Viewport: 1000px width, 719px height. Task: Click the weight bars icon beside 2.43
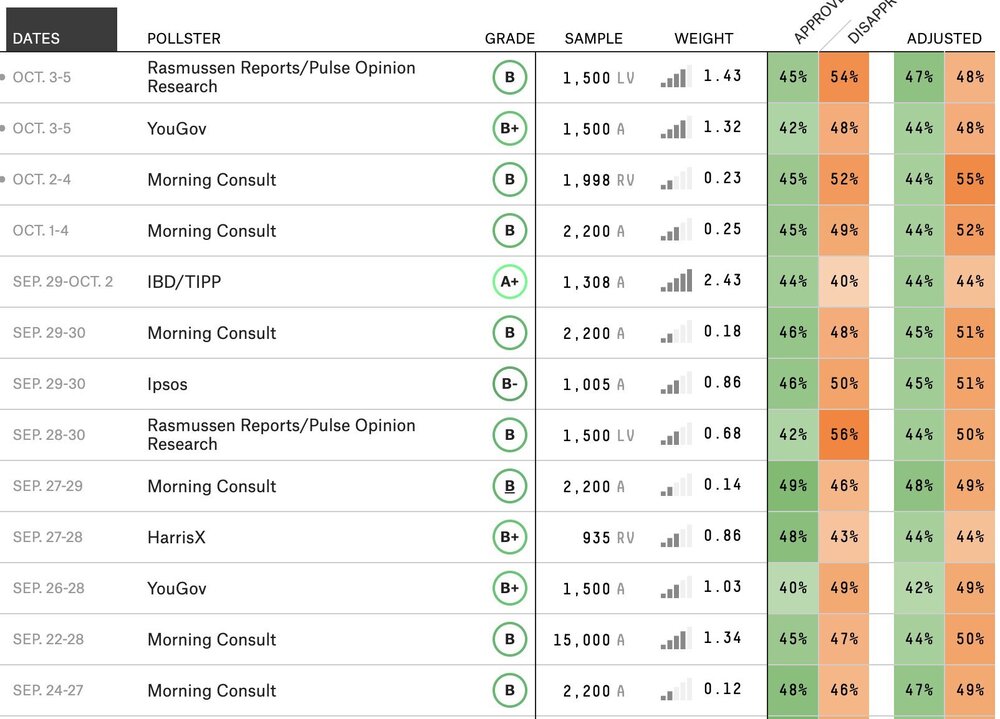[x=676, y=281]
